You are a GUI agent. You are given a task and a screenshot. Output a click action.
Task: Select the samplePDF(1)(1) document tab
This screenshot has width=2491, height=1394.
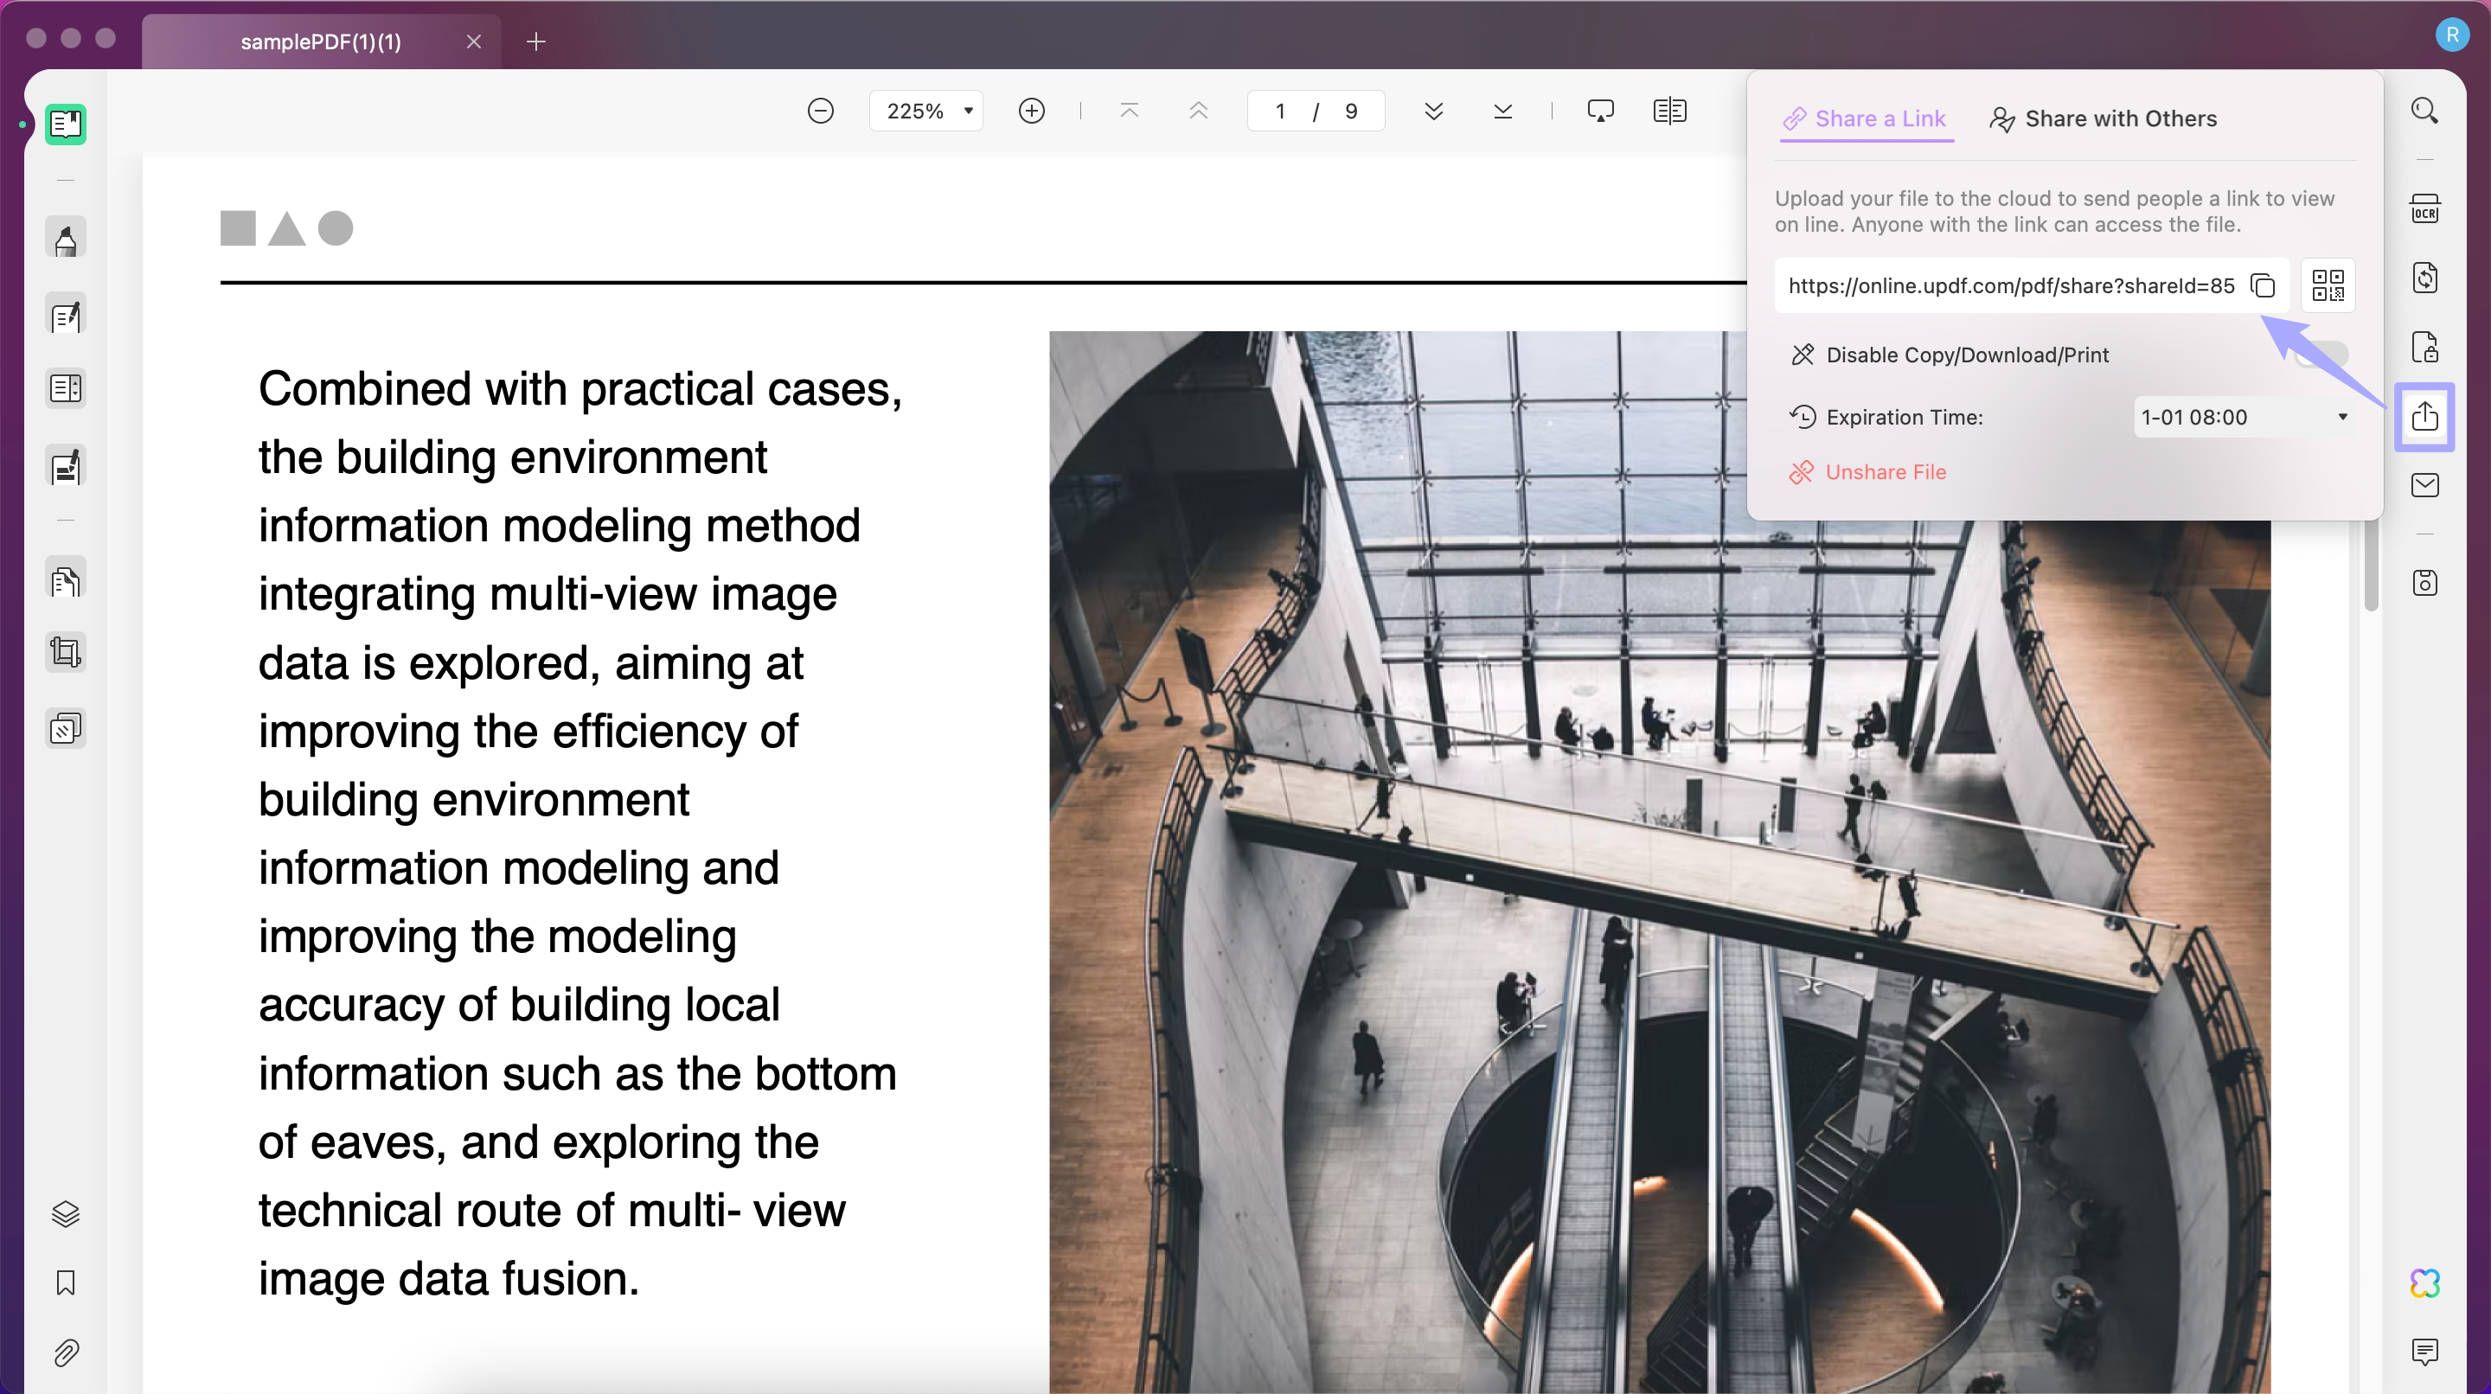click(321, 42)
